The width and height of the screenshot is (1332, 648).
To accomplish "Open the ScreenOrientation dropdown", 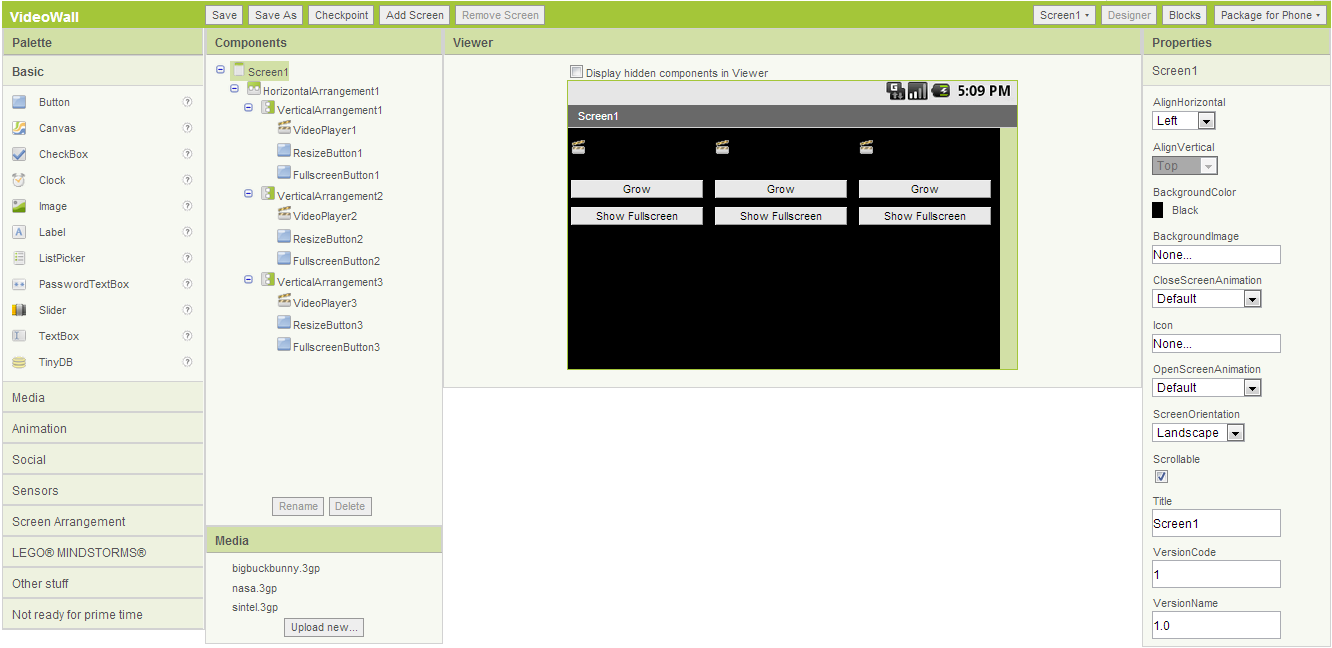I will (1199, 433).
